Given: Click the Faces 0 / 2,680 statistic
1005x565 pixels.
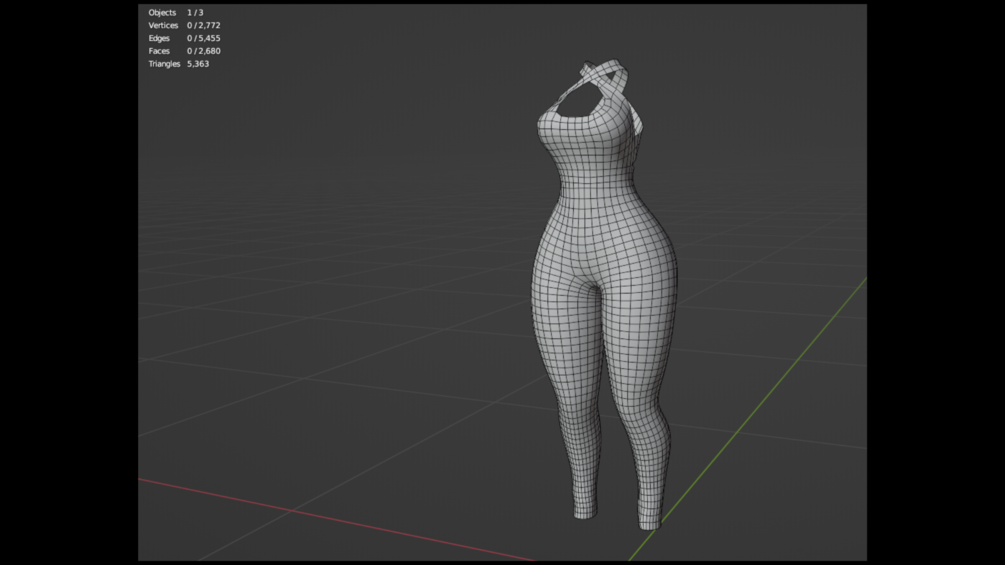Looking at the screenshot, I should [184, 51].
